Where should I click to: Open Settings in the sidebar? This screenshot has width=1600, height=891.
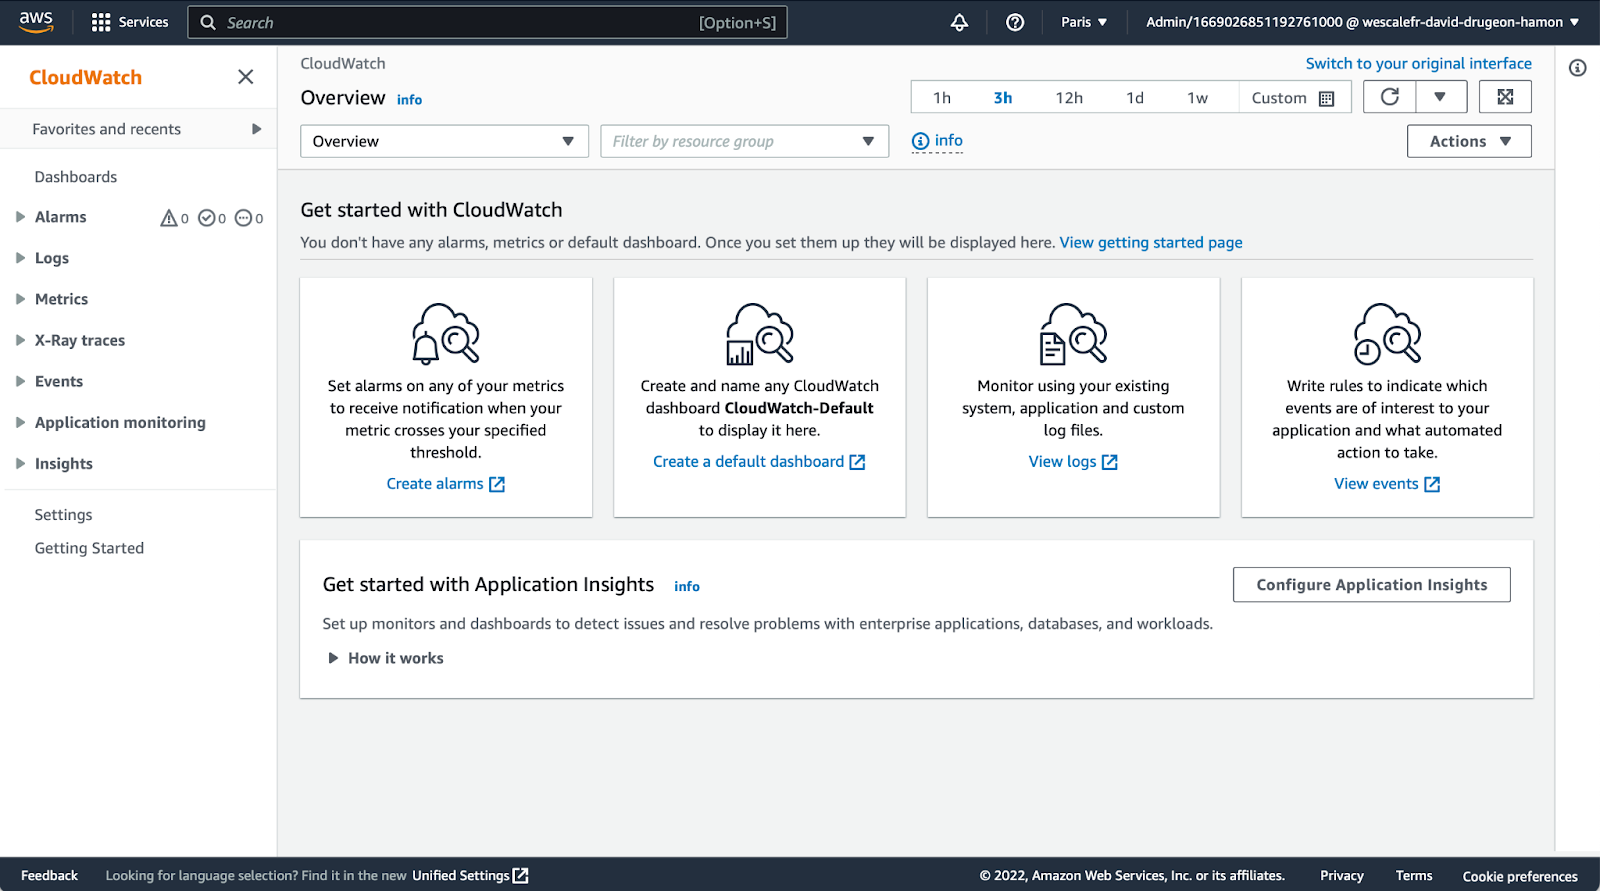[64, 515]
